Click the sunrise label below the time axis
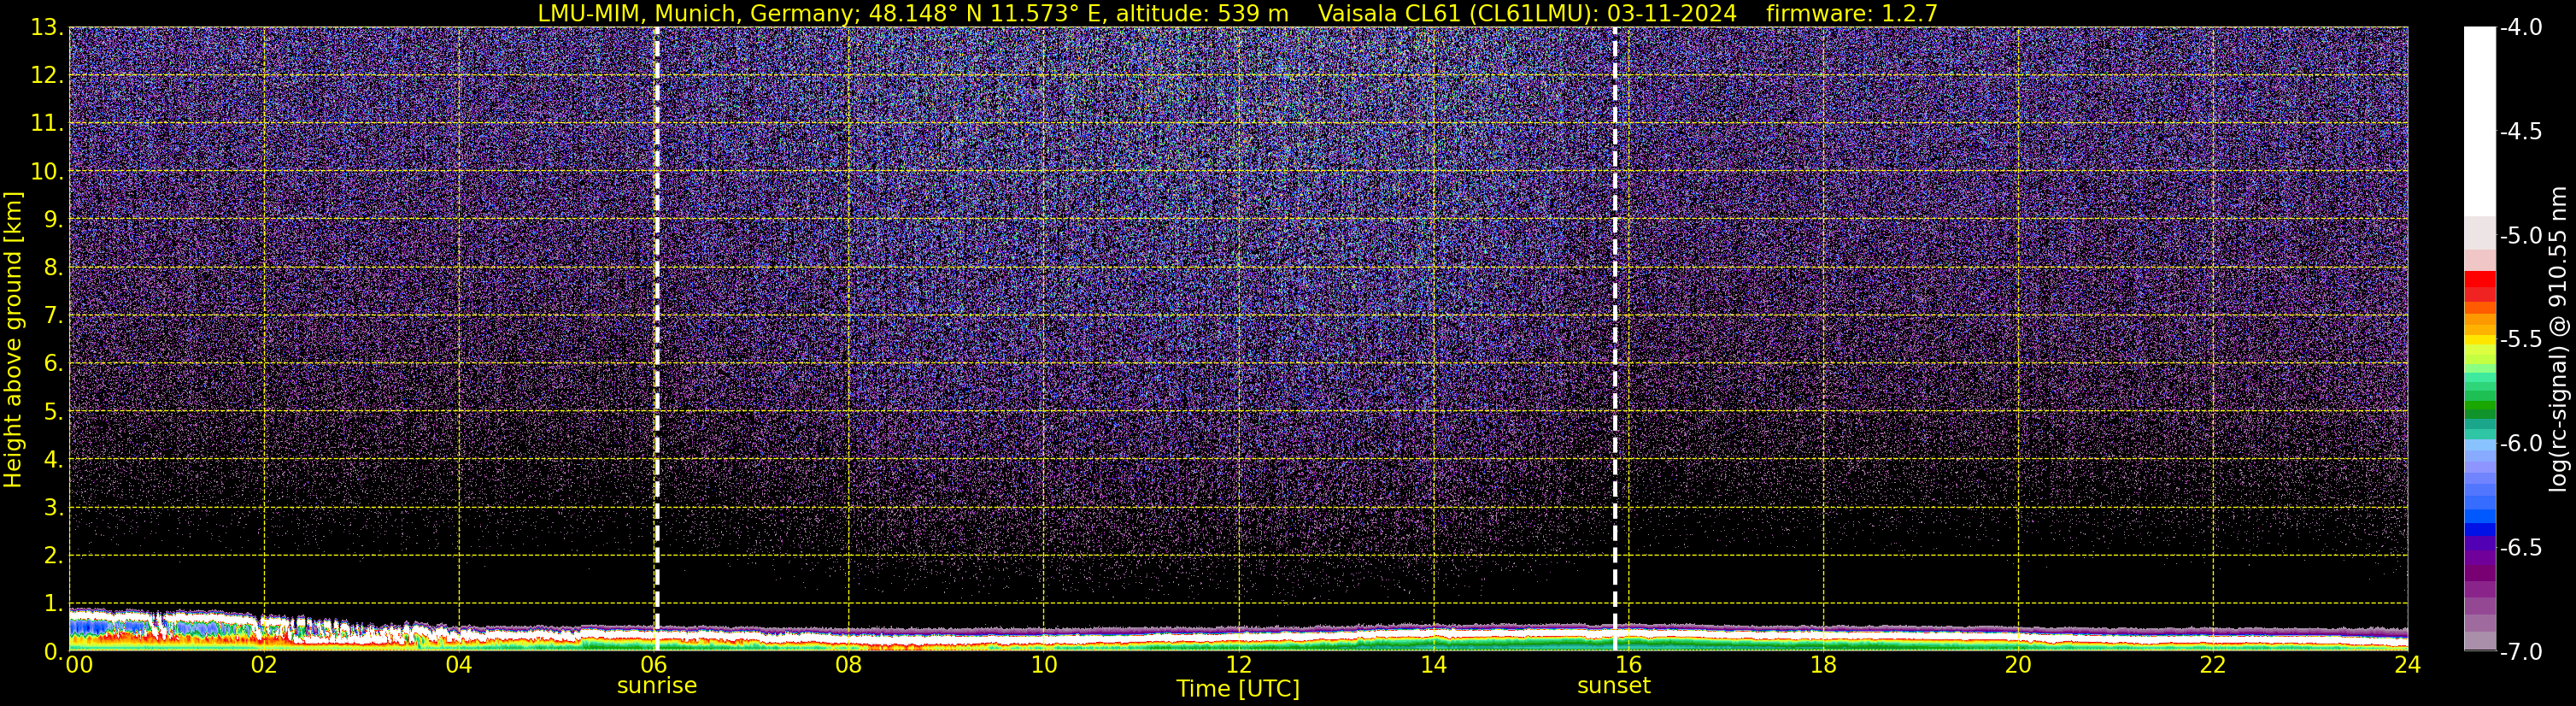This screenshot has width=2576, height=706. 656,686
